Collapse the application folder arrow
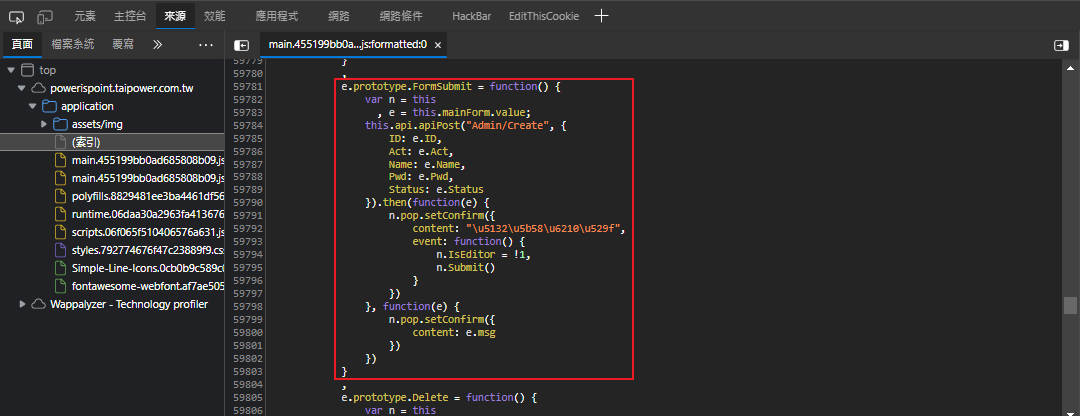1080x416 pixels. click(x=33, y=106)
